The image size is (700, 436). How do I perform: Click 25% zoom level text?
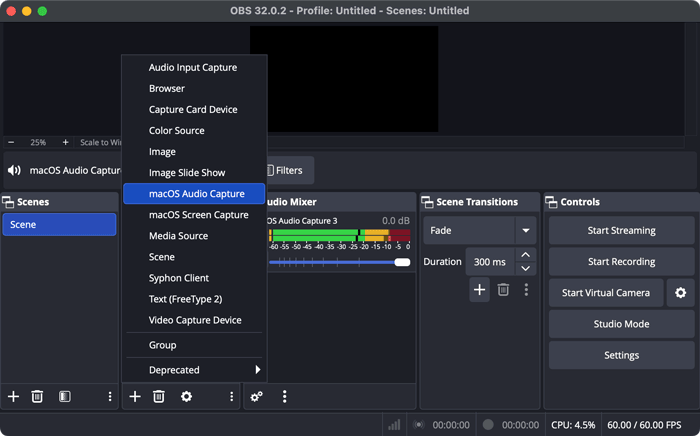[x=38, y=142]
